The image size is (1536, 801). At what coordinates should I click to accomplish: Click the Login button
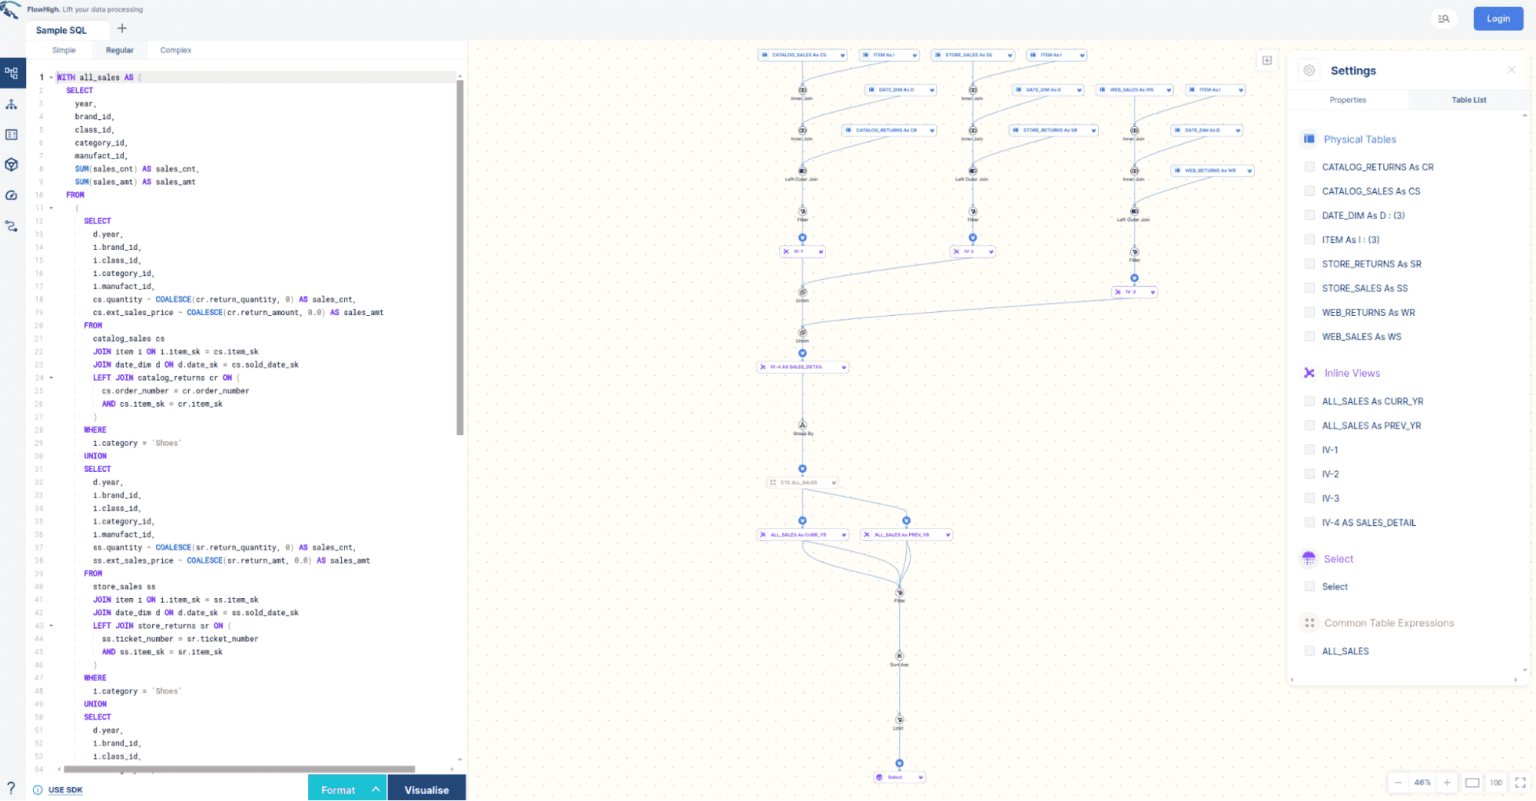click(x=1497, y=18)
